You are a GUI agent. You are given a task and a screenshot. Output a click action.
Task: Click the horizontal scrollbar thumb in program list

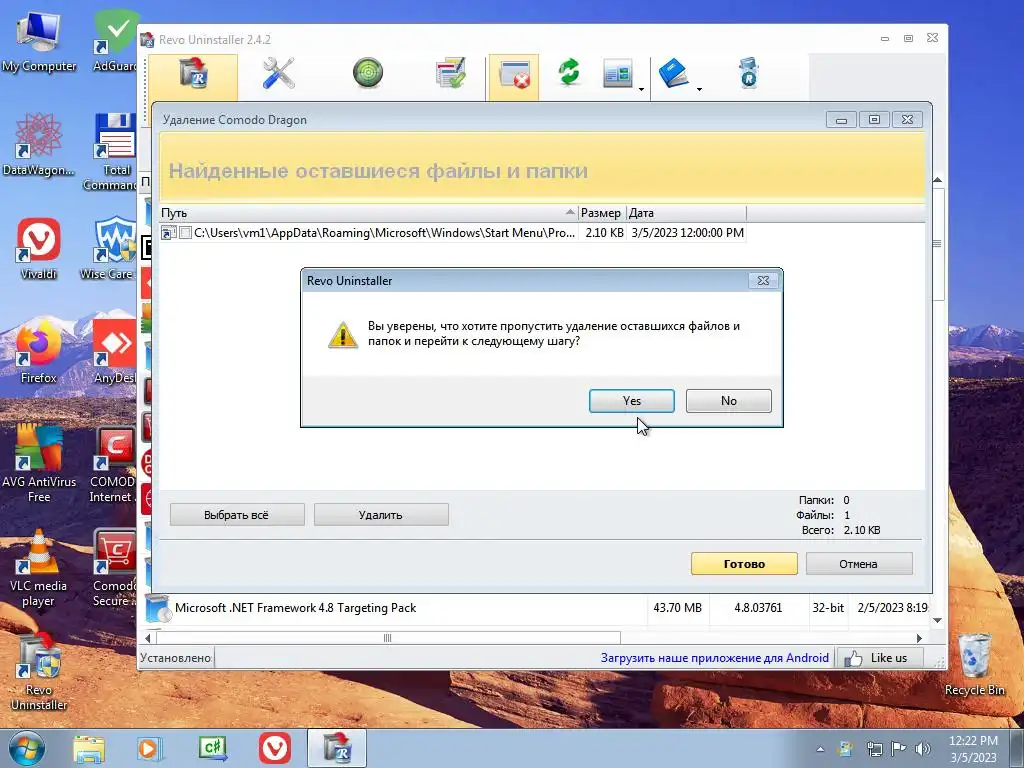tap(388, 638)
